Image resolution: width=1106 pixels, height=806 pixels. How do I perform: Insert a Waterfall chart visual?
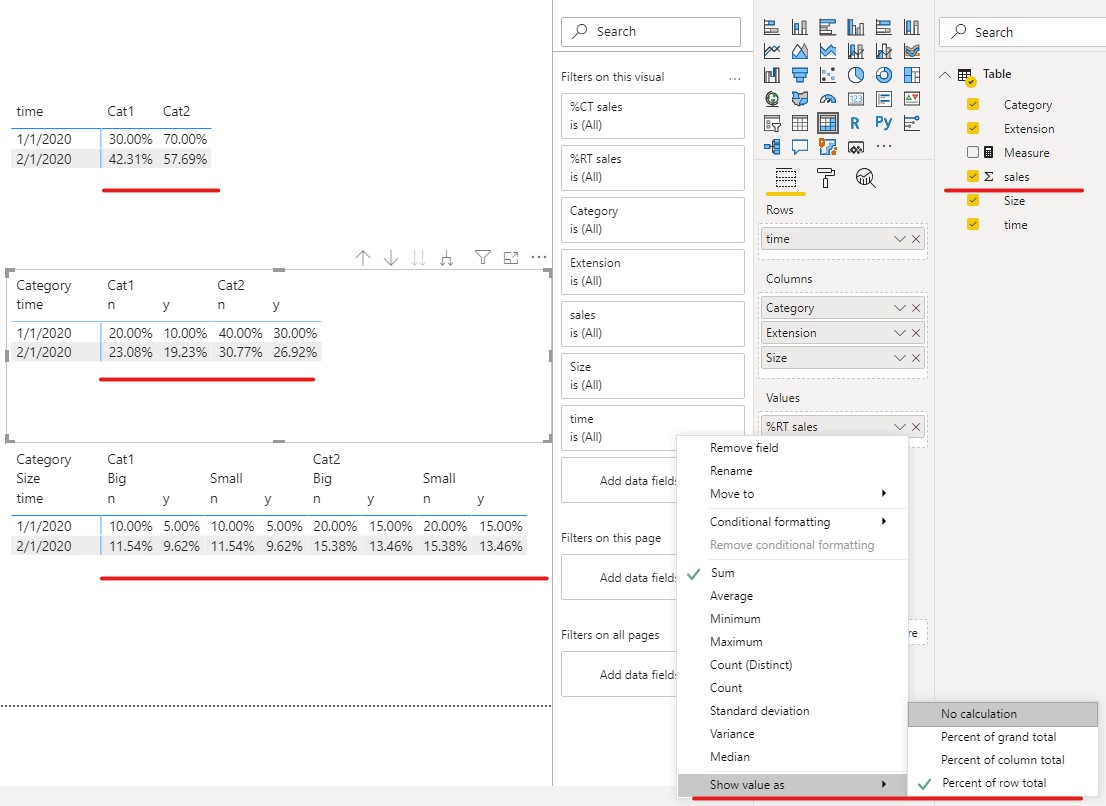click(x=772, y=75)
